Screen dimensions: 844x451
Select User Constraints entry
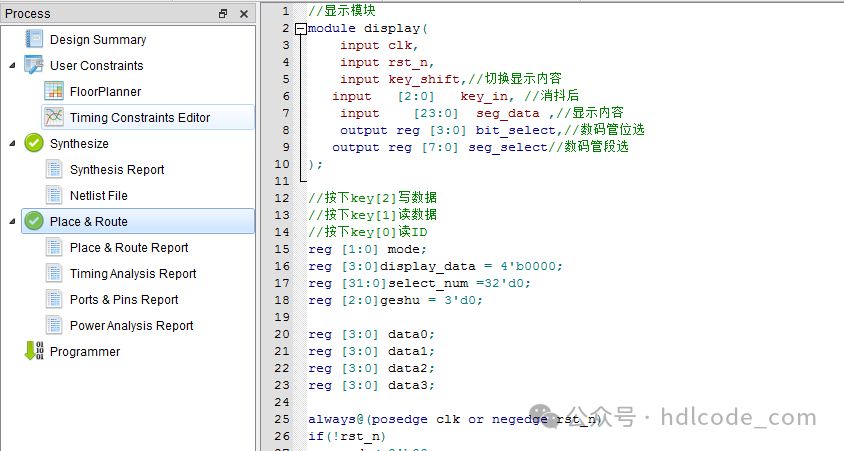(96, 66)
